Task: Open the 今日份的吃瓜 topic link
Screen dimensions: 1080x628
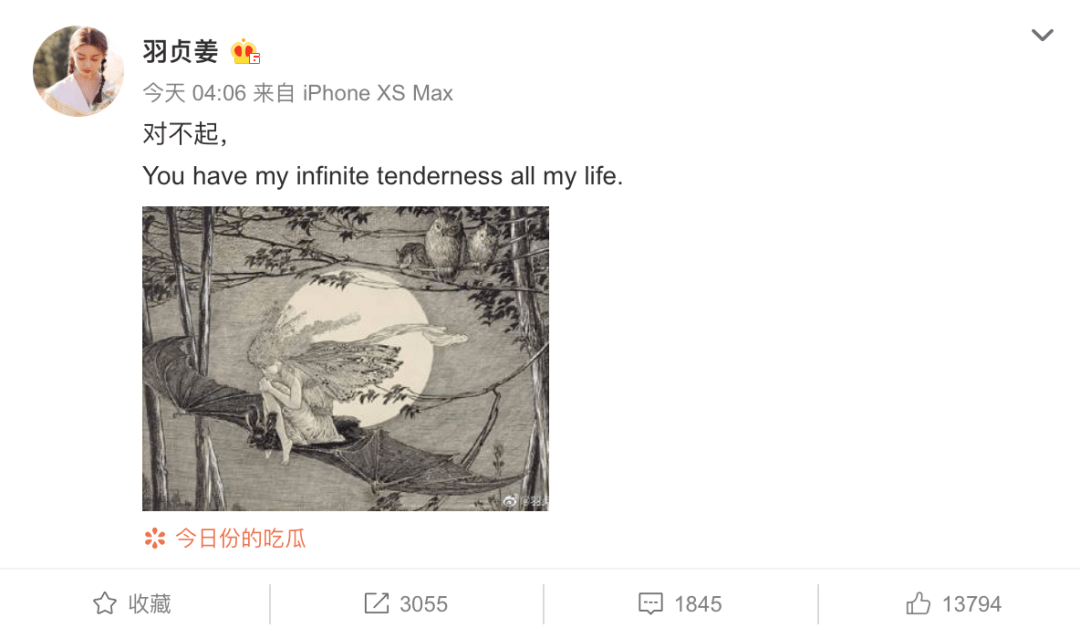Action: [x=241, y=539]
